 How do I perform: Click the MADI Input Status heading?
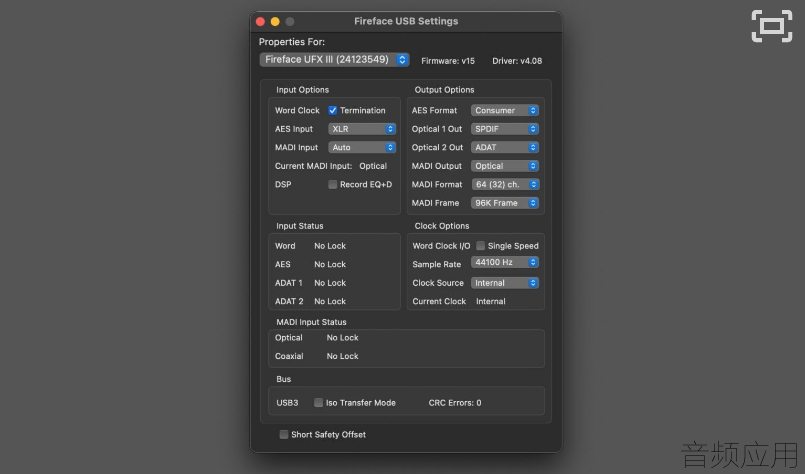(x=311, y=322)
